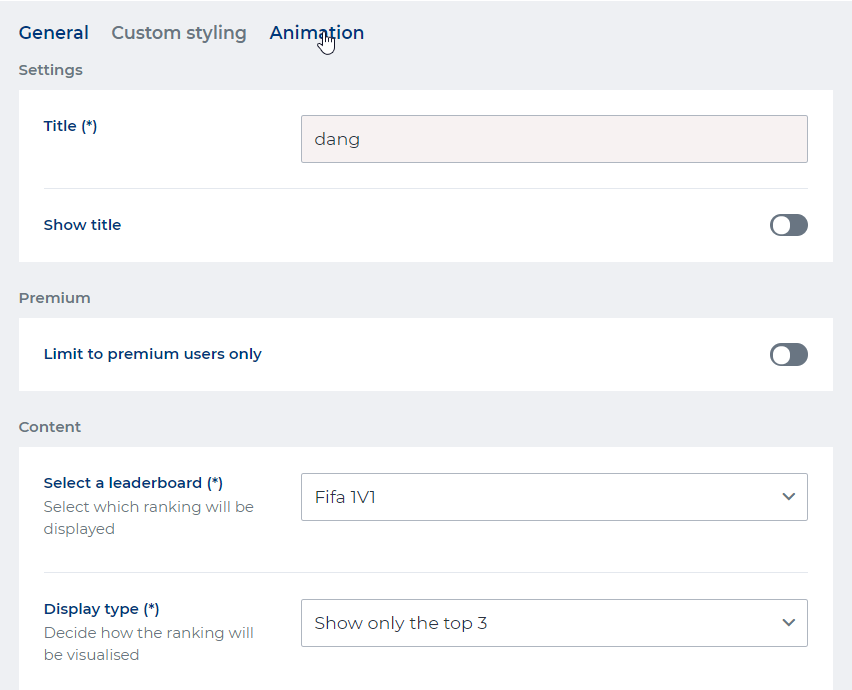Image resolution: width=852 pixels, height=690 pixels.
Task: Click the Premium section heading
Action: (54, 298)
